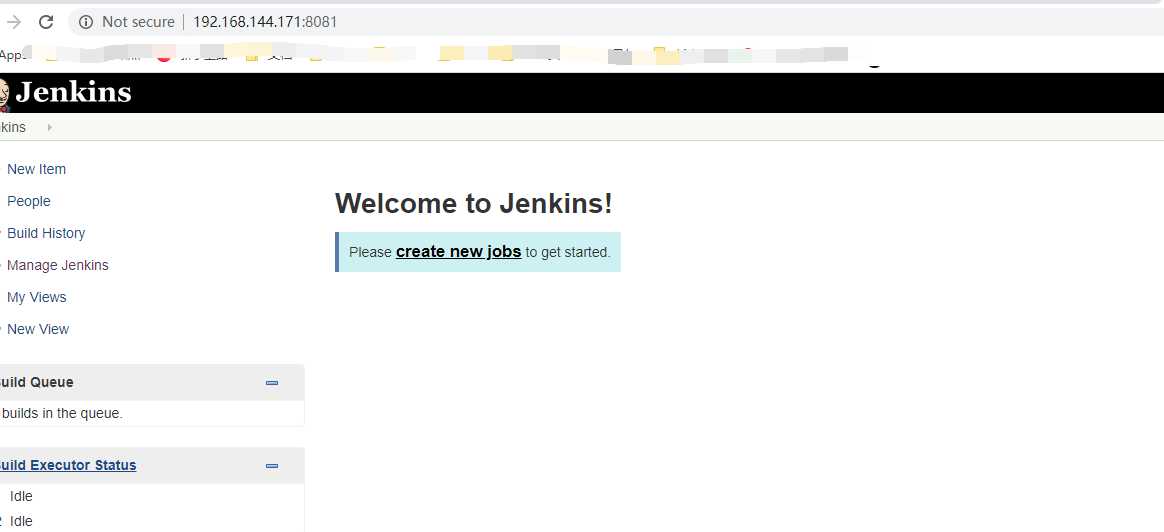Create a New View
The image size is (1164, 532).
coord(38,329)
